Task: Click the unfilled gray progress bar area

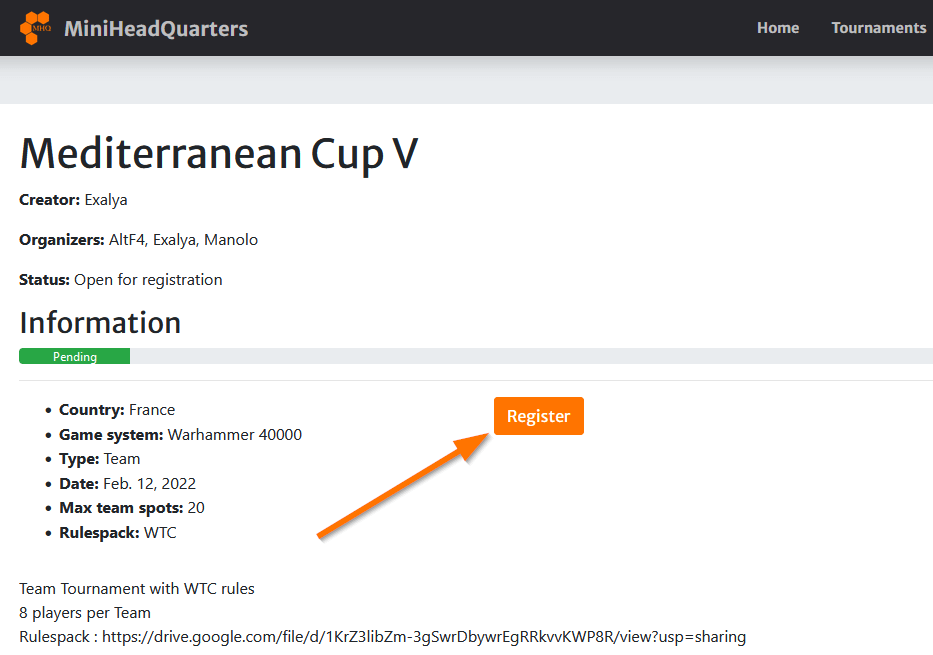Action: (x=530, y=357)
